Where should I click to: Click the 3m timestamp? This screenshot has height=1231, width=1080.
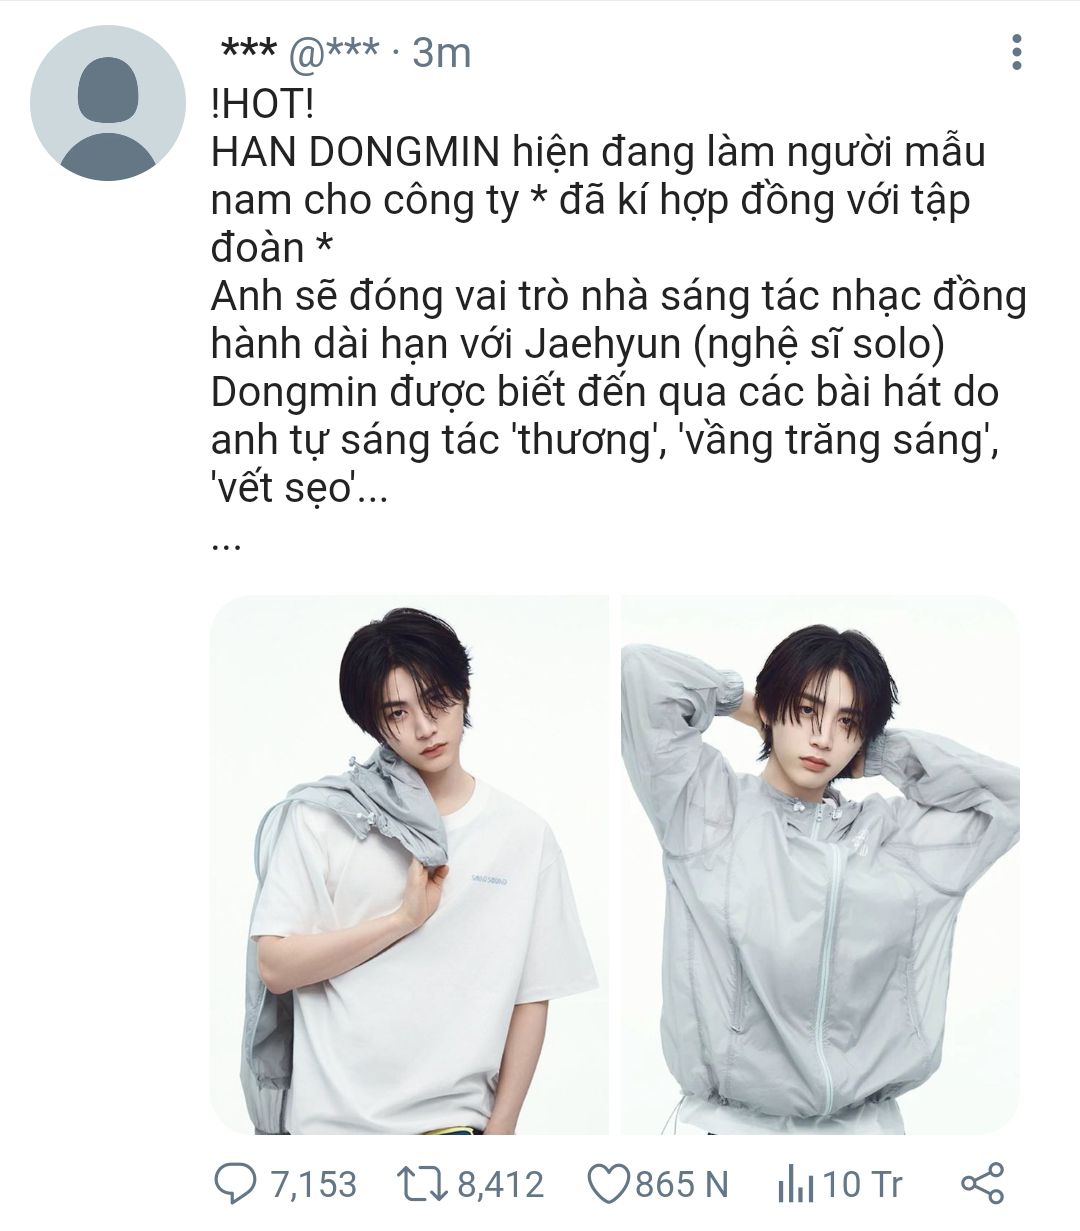click(x=441, y=52)
